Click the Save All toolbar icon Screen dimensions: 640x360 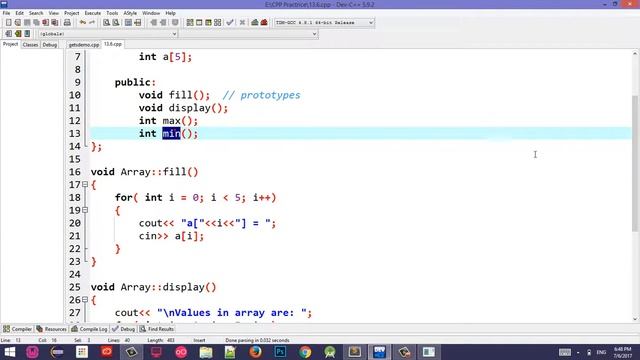point(36,22)
